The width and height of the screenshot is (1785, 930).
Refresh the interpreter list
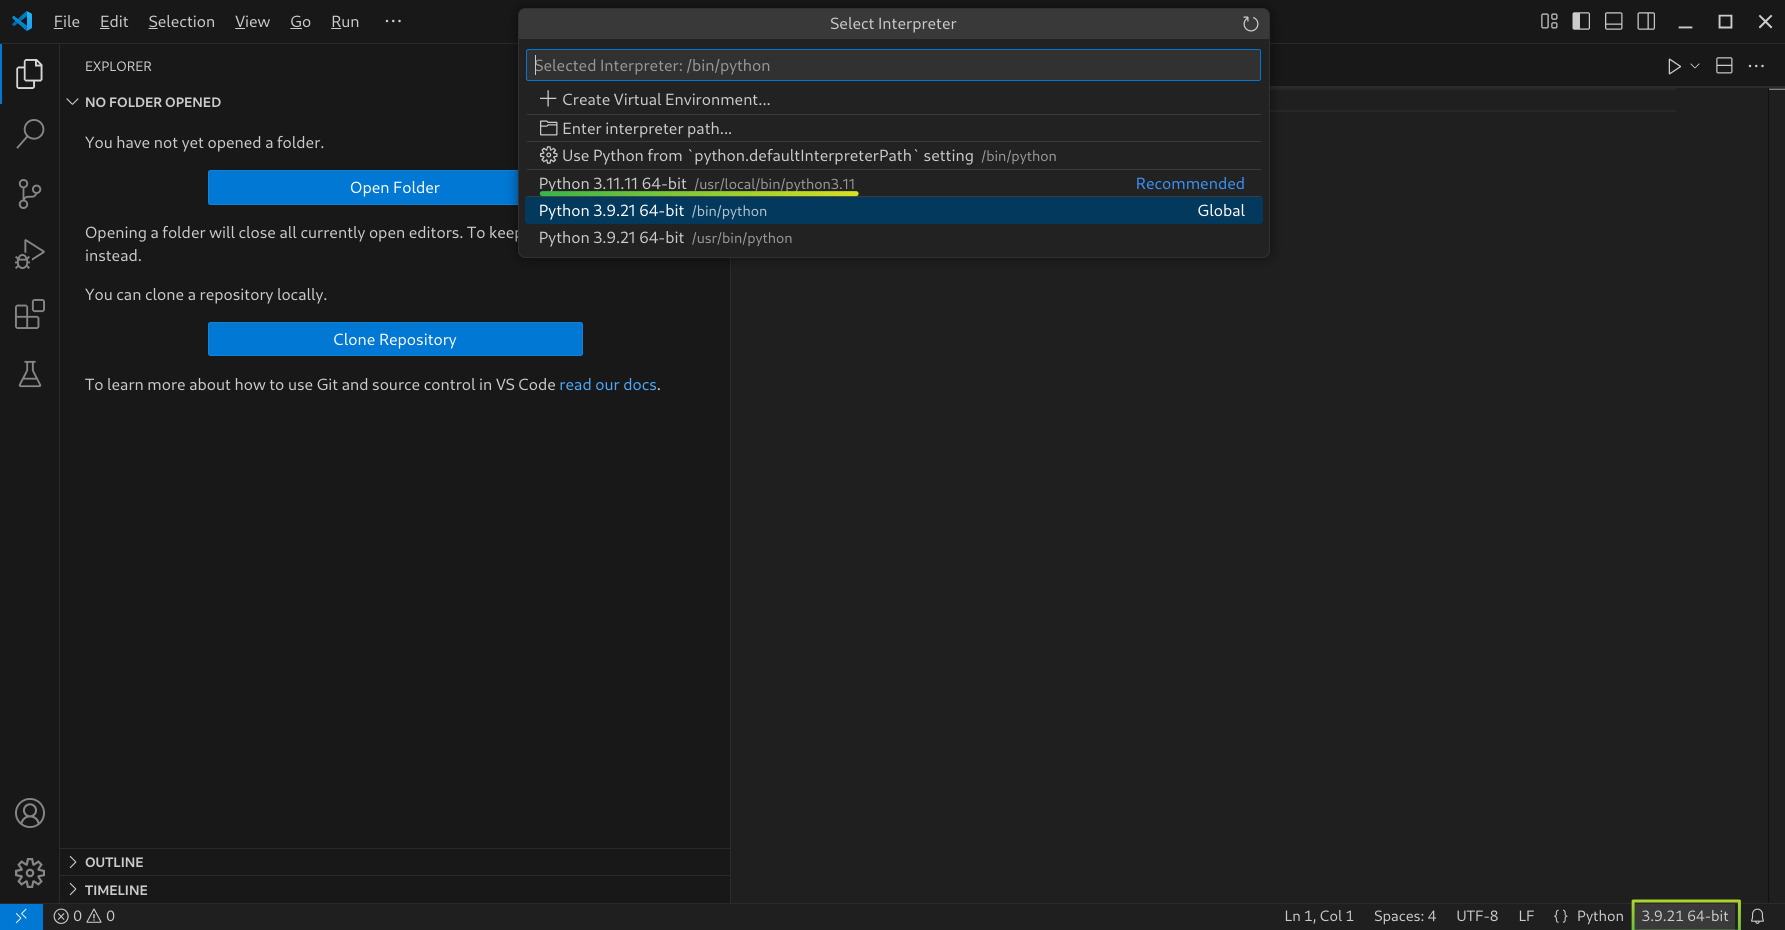click(1250, 24)
